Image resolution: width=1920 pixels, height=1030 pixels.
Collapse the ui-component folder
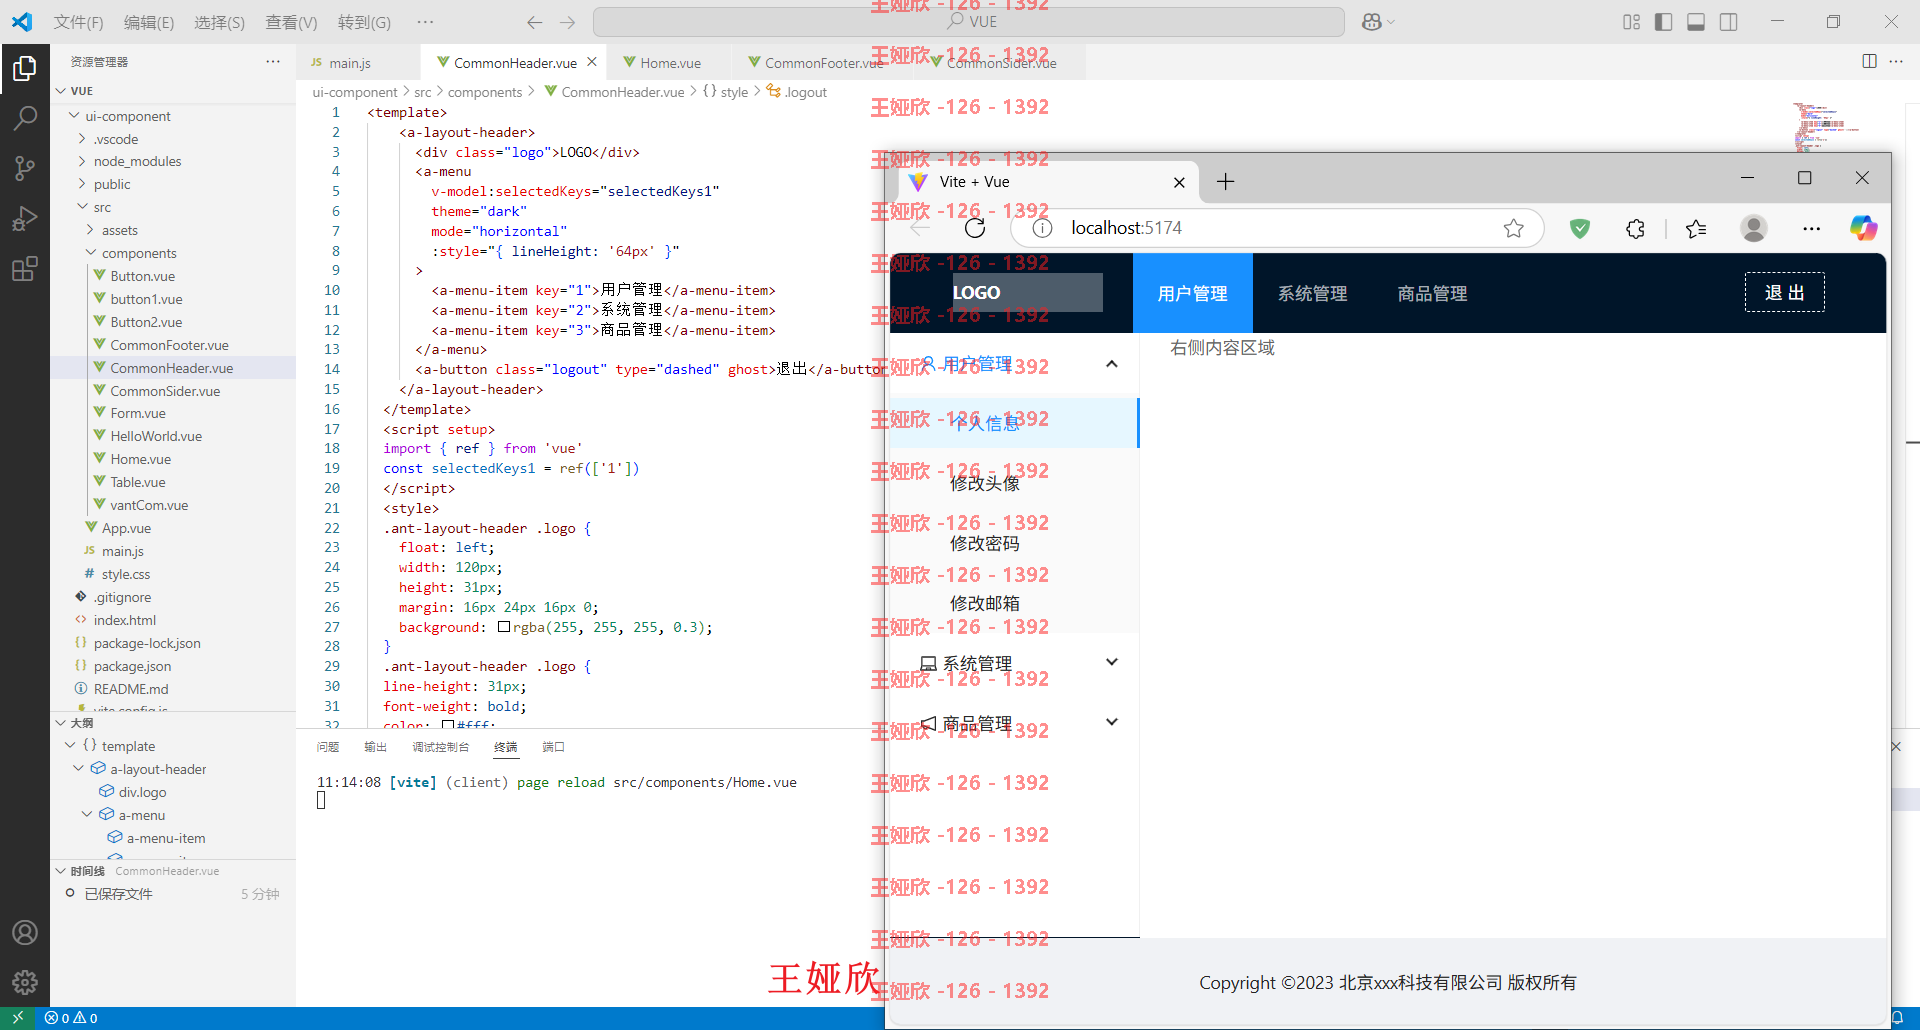(x=74, y=116)
